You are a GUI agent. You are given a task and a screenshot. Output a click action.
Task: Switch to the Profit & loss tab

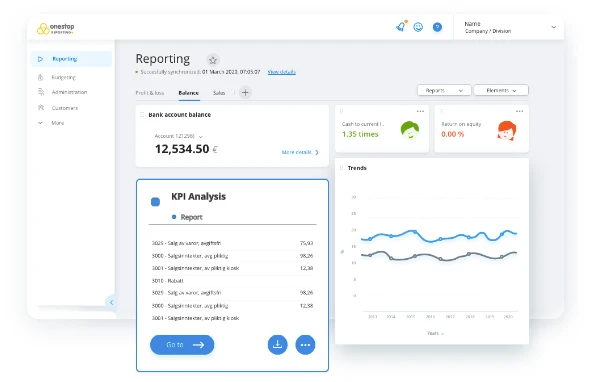pyautogui.click(x=150, y=93)
